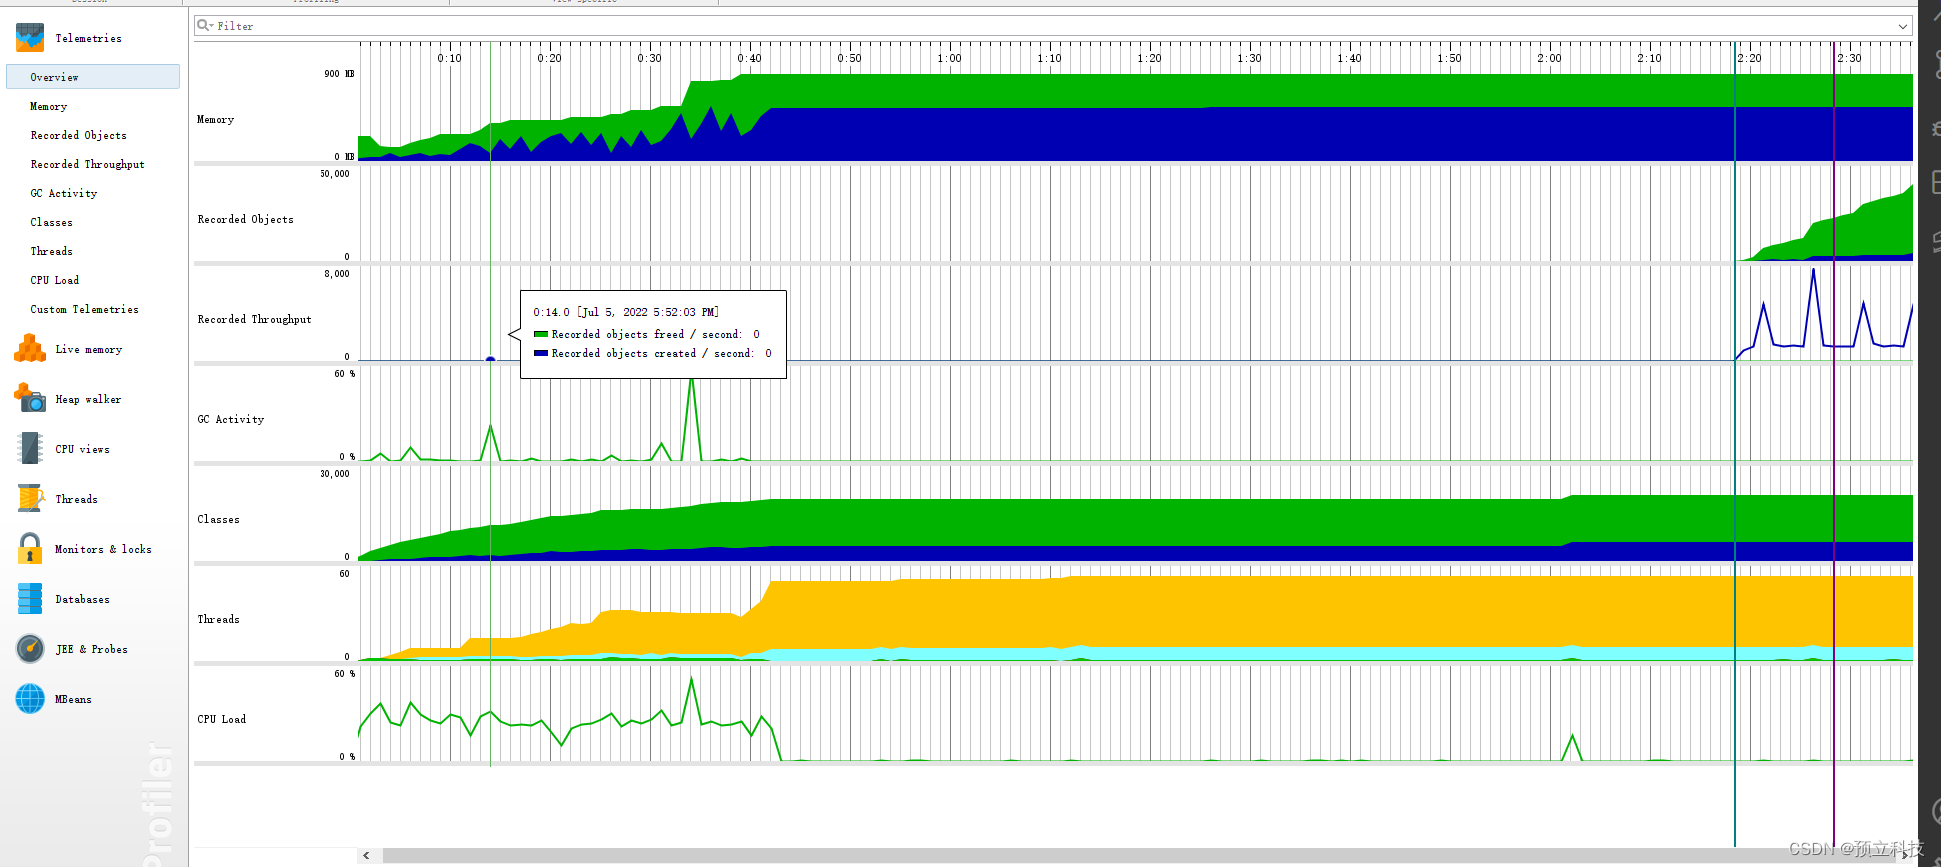Select Threads under Telemetries
1941x867 pixels.
(51, 251)
